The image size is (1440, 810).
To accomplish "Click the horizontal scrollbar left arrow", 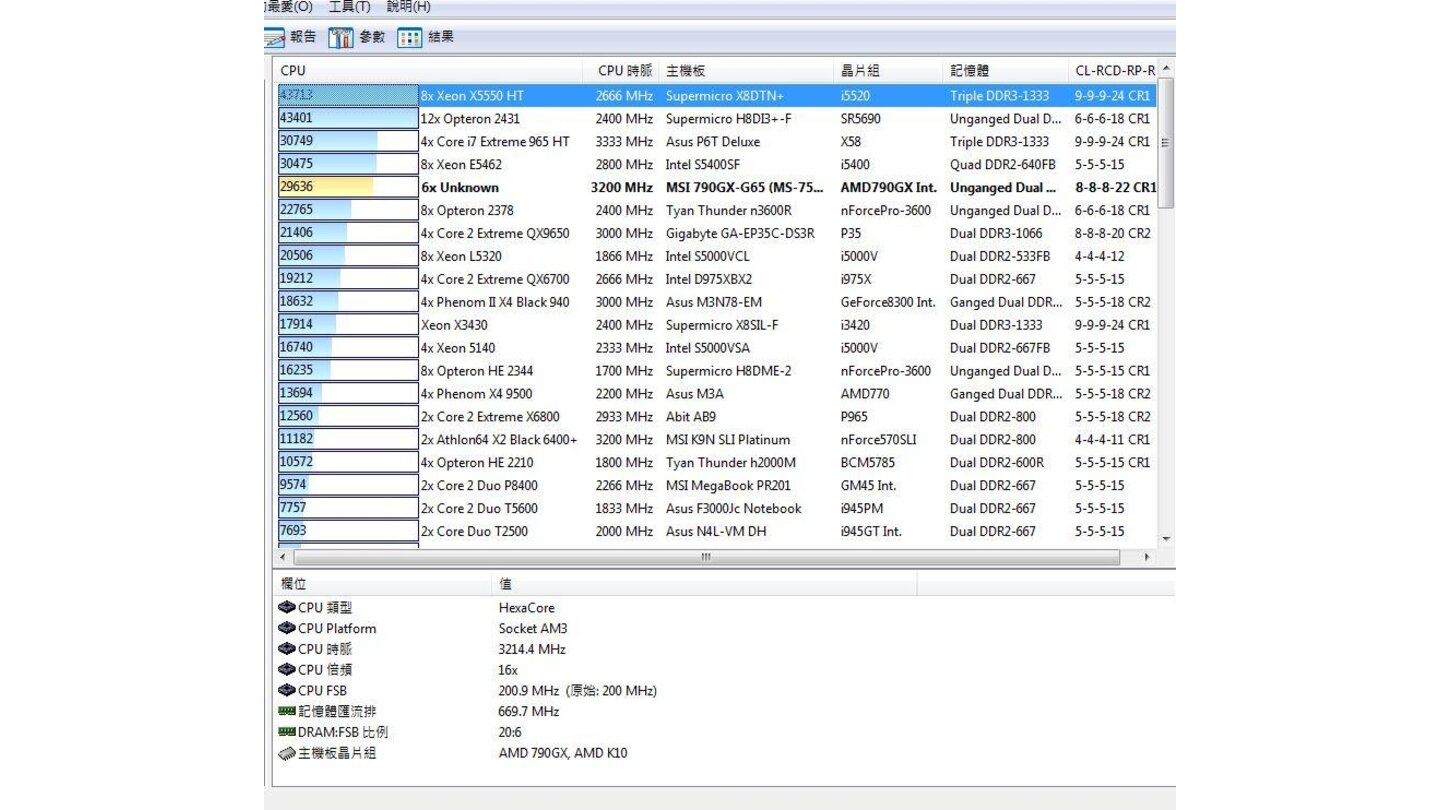I will (283, 557).
